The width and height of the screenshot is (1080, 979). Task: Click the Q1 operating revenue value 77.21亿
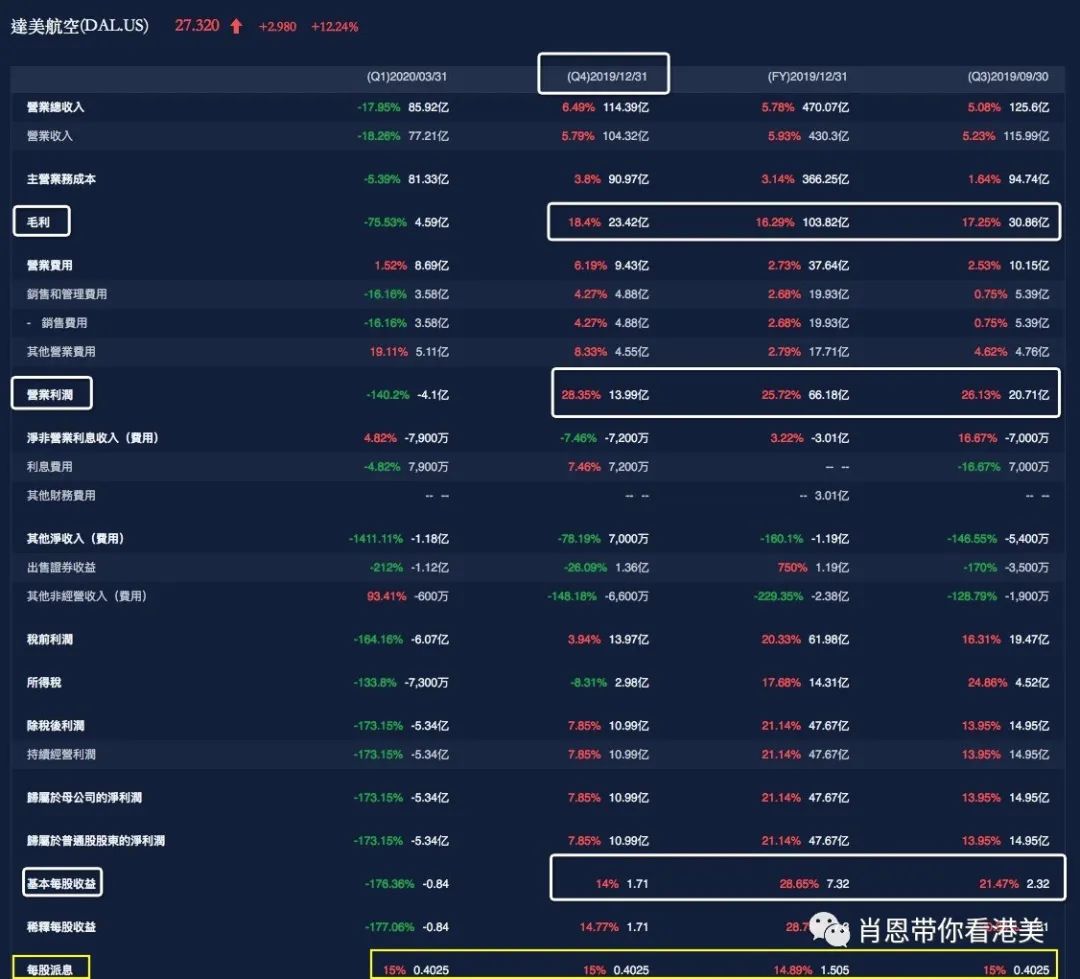coord(428,136)
